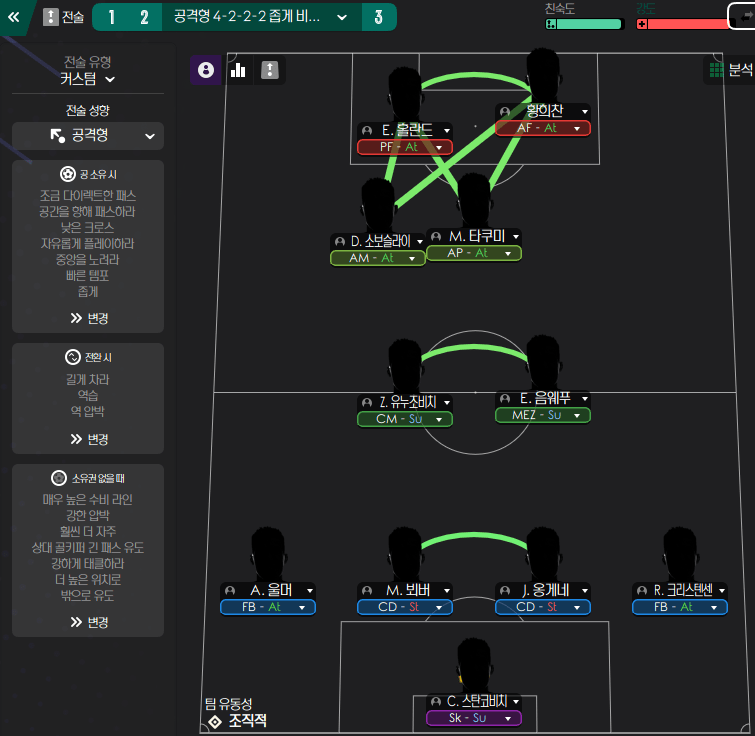Select the instructions view icon next to chart

270,70
